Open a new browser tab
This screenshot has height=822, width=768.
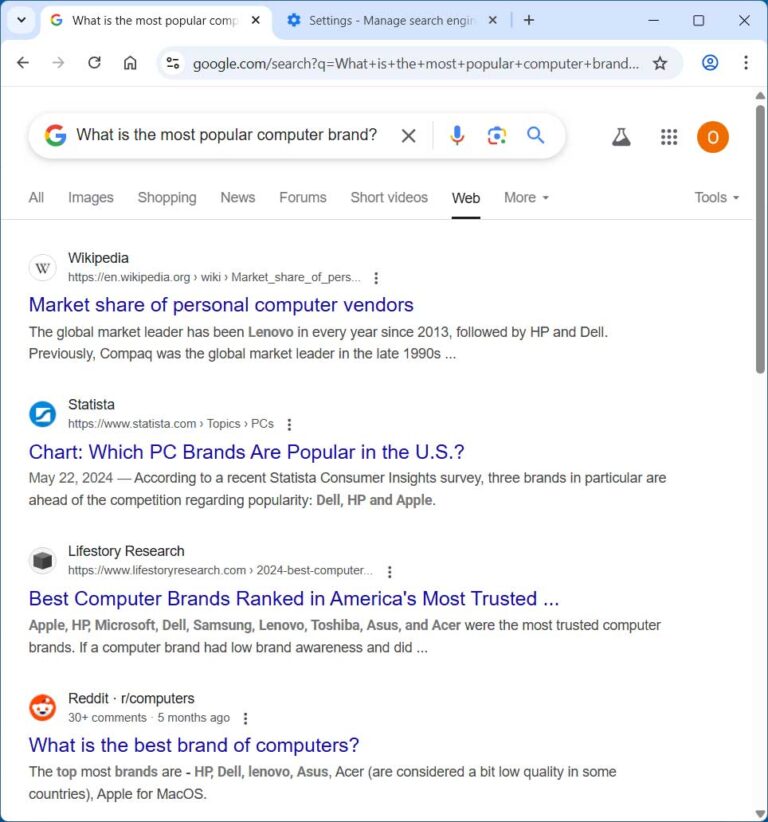pyautogui.click(x=529, y=20)
